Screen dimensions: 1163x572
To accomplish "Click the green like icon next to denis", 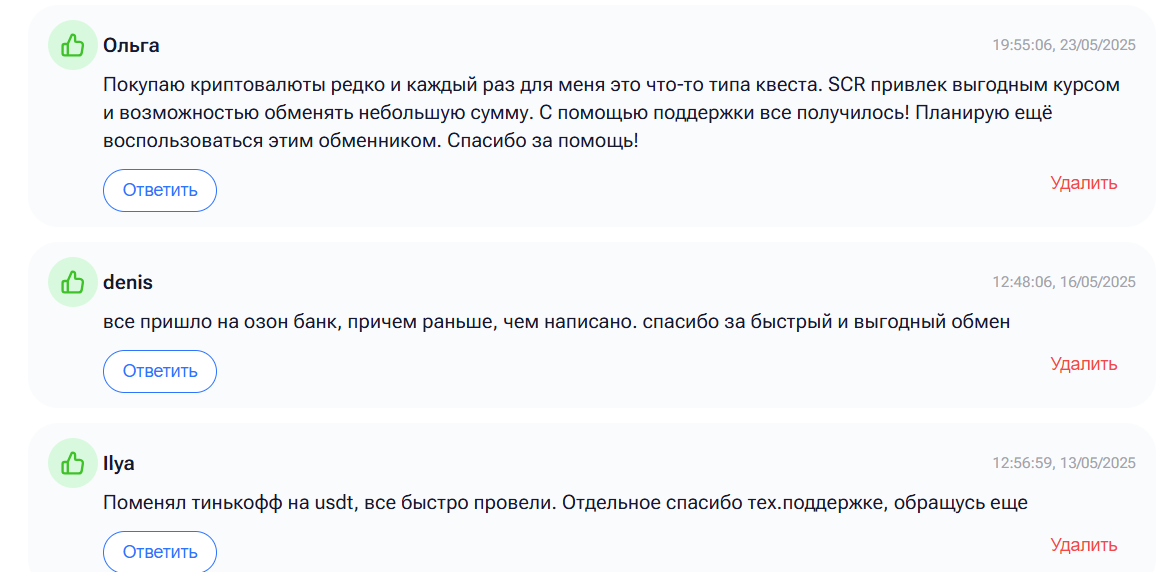I will click(x=73, y=283).
